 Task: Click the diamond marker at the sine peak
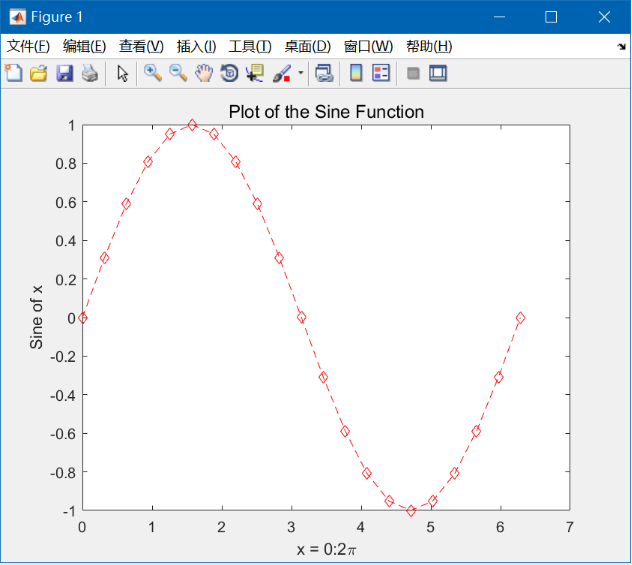pos(192,125)
